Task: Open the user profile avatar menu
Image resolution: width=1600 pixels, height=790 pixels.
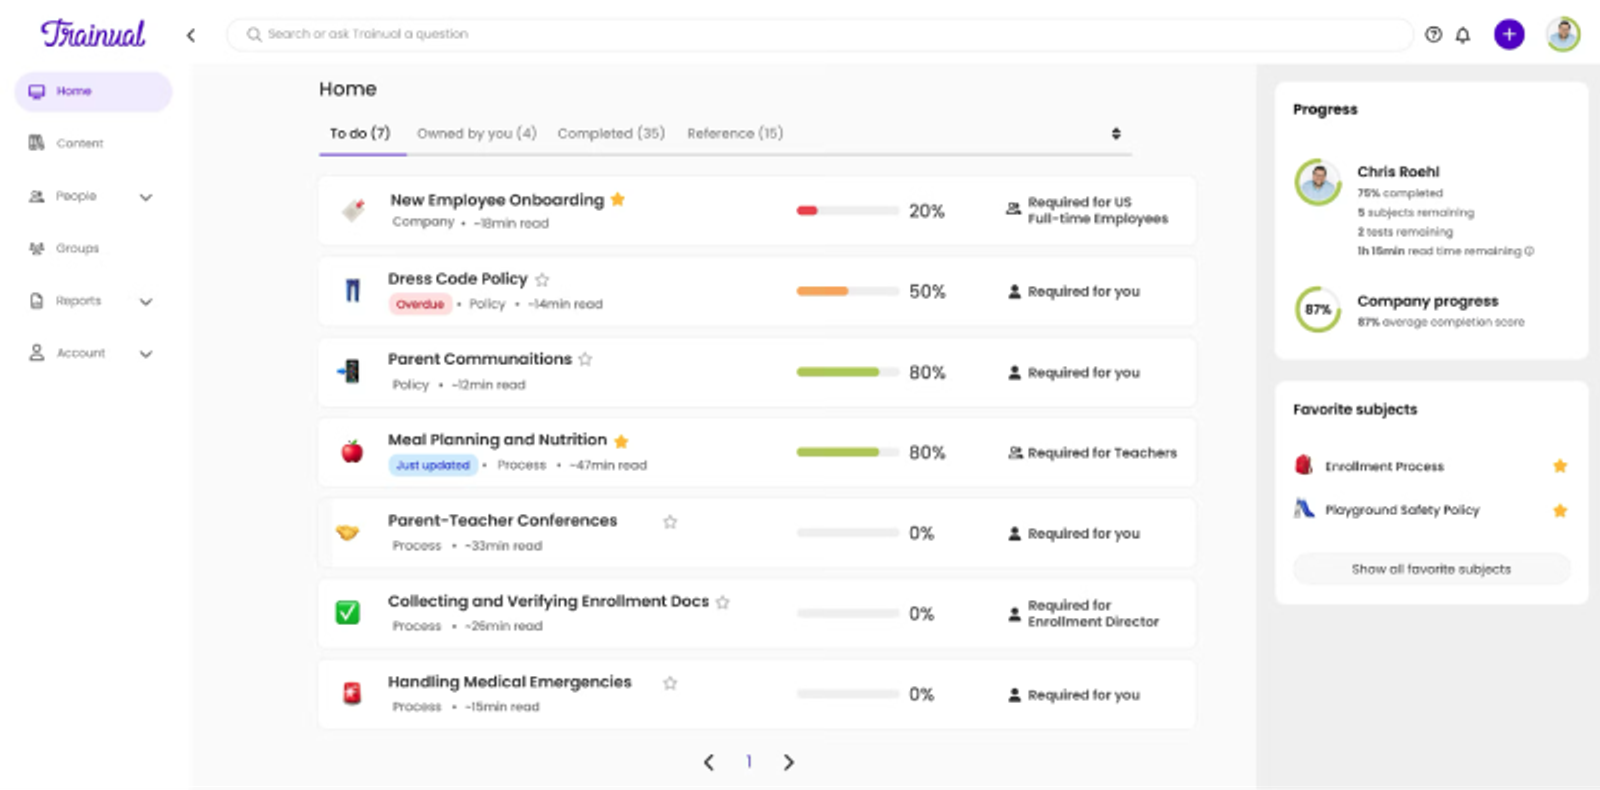Action: coord(1563,35)
